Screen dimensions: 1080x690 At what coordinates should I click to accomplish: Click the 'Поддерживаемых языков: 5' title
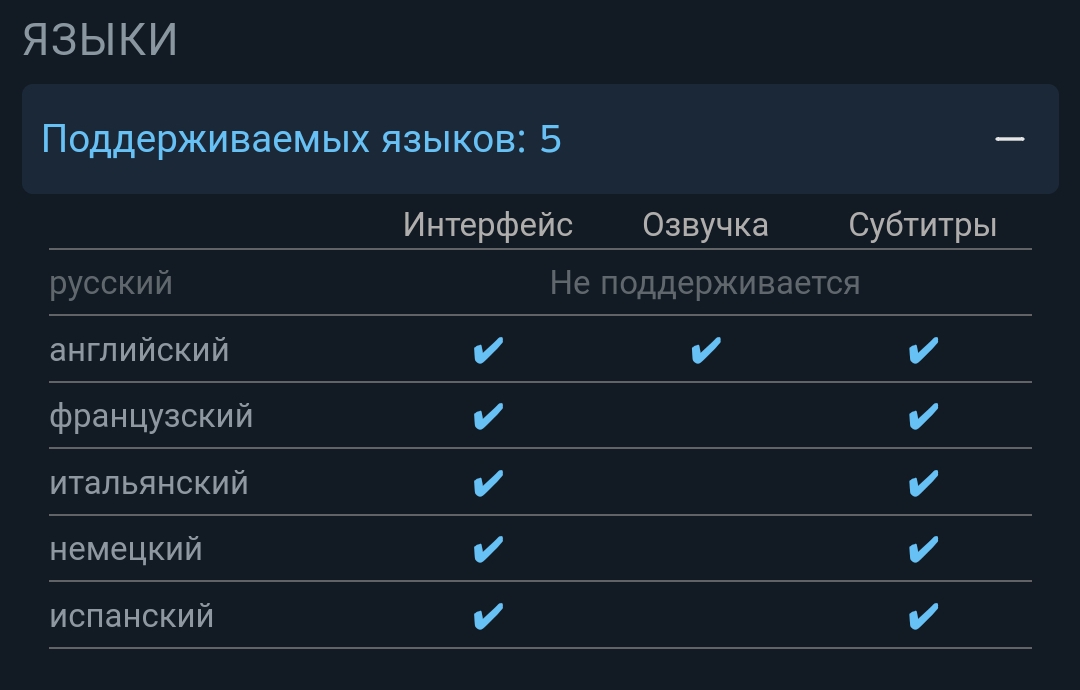pyautogui.click(x=301, y=139)
